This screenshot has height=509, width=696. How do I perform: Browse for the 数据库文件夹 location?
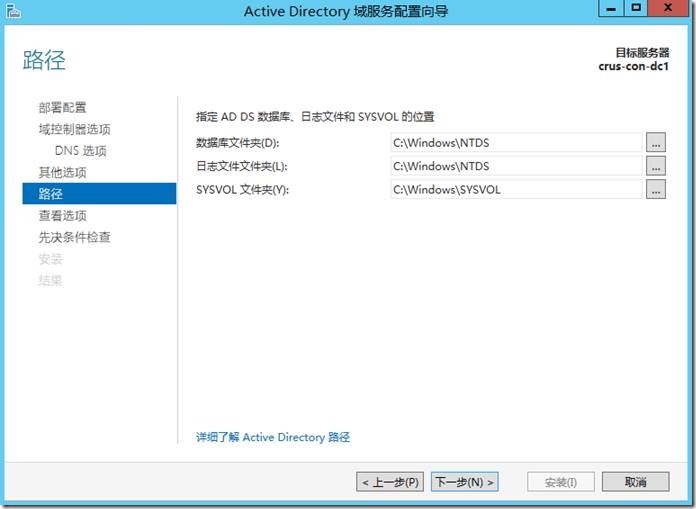pos(656,142)
